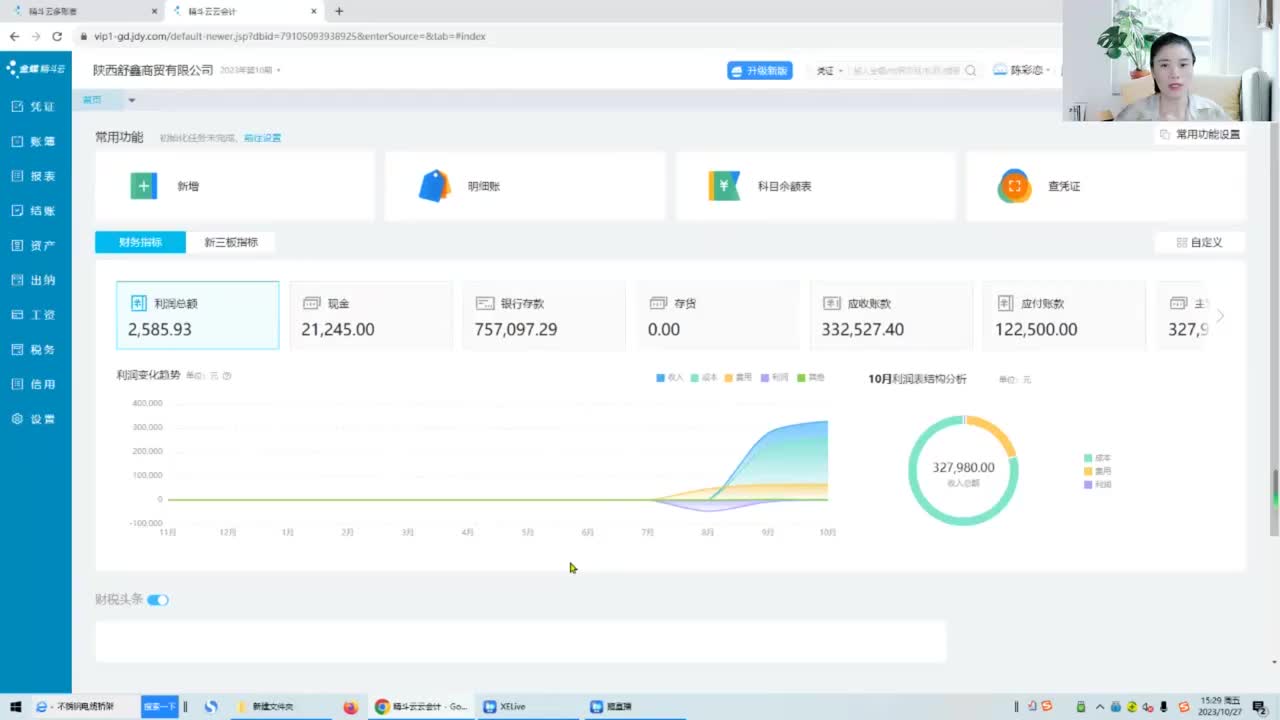The image size is (1280, 720).
Task: Select the 财务指标 tab
Action: click(x=141, y=242)
